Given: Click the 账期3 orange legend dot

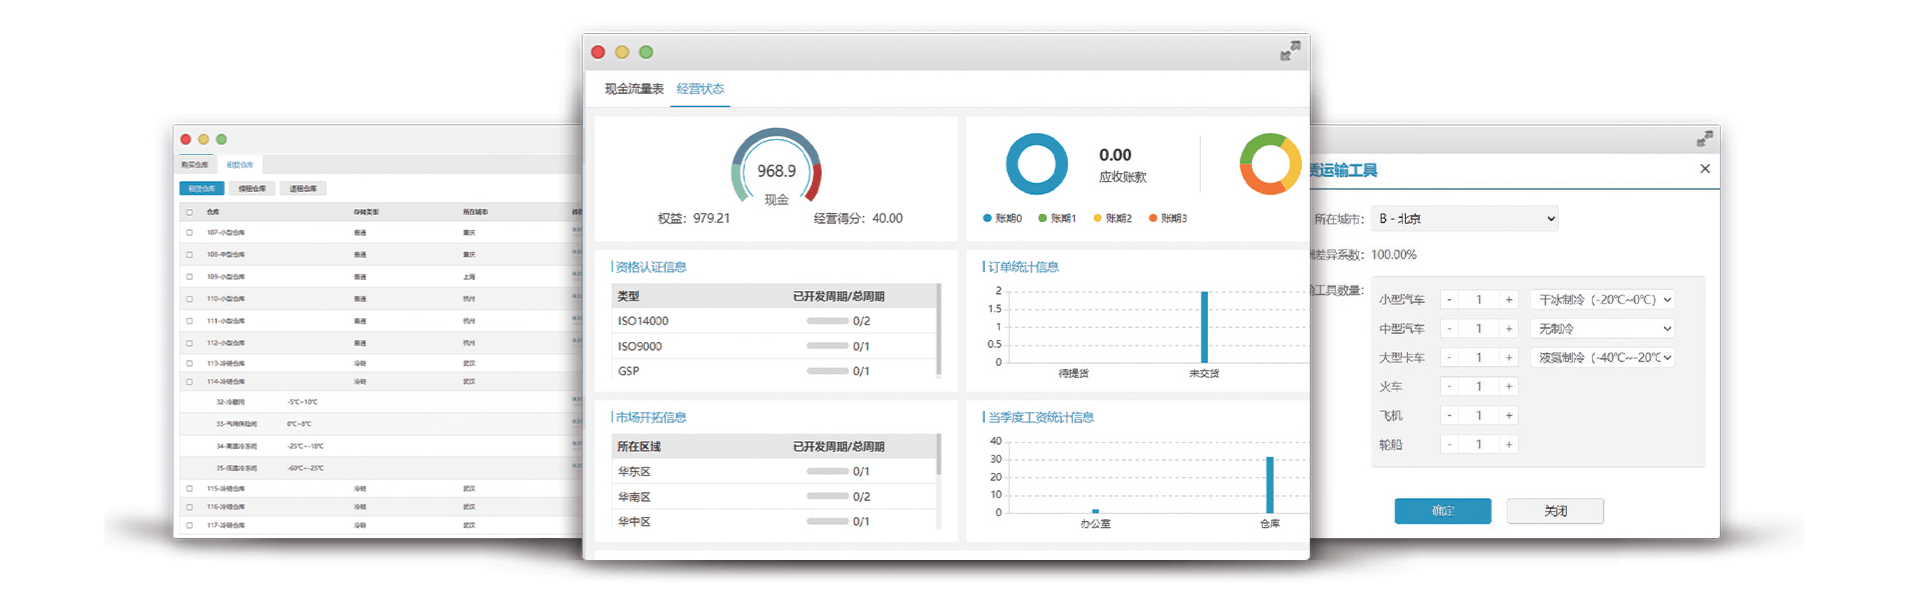Looking at the screenshot, I should [1152, 218].
